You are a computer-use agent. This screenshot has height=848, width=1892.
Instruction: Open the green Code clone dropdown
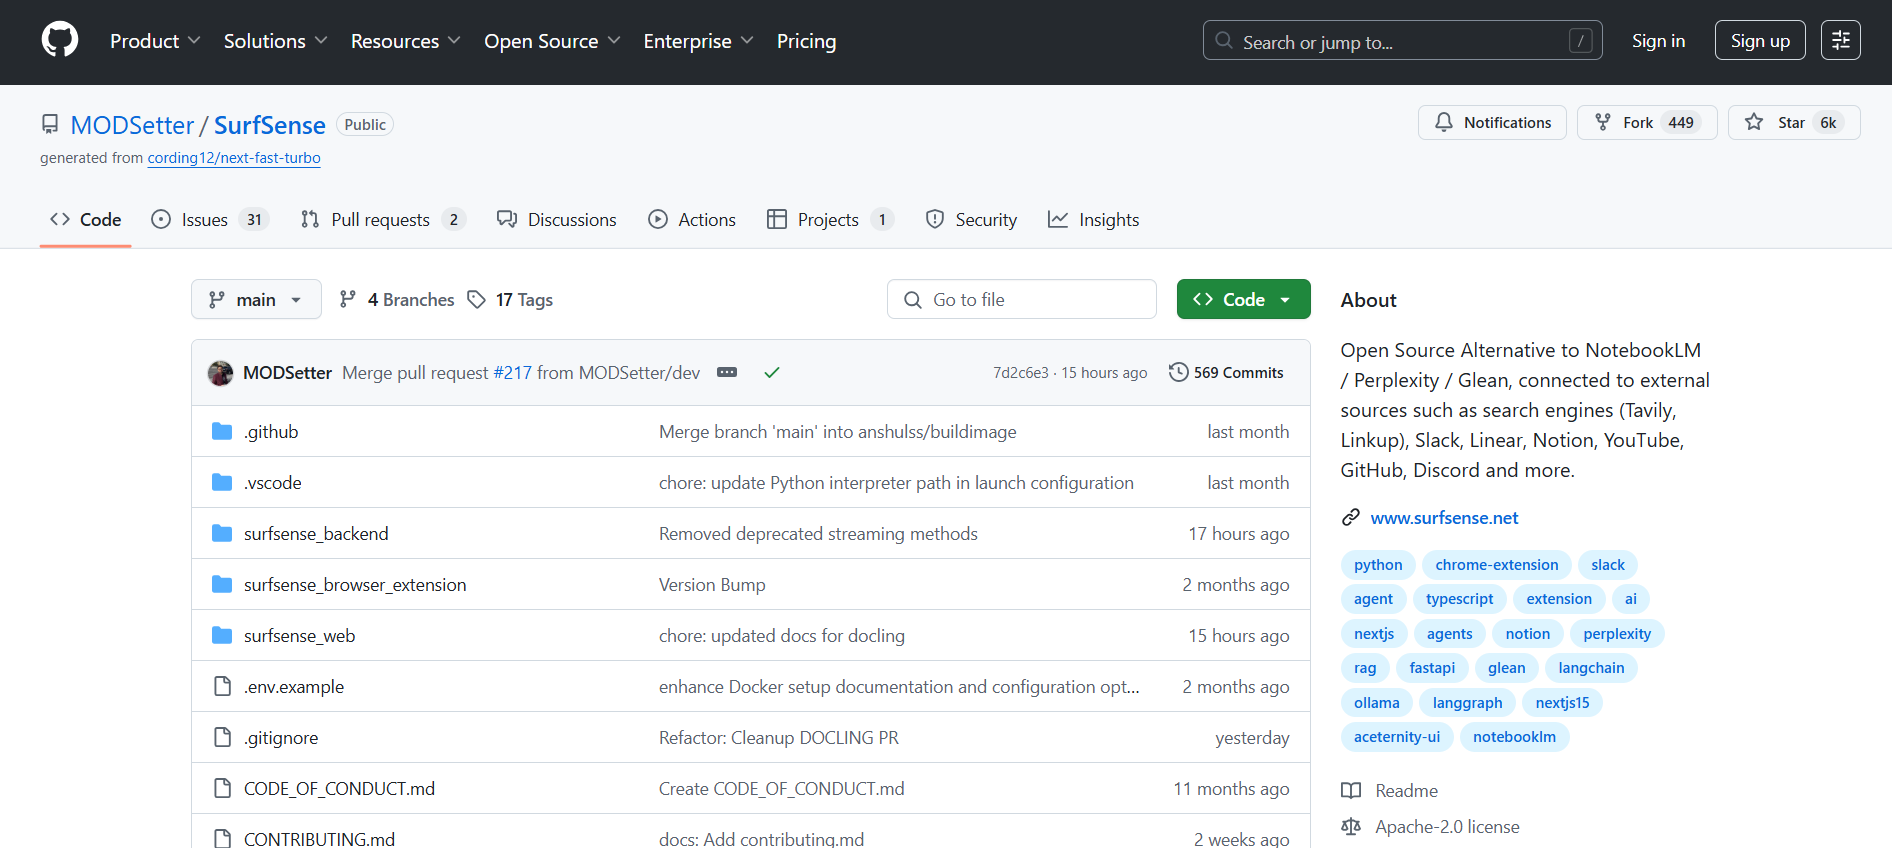[x=1243, y=299]
